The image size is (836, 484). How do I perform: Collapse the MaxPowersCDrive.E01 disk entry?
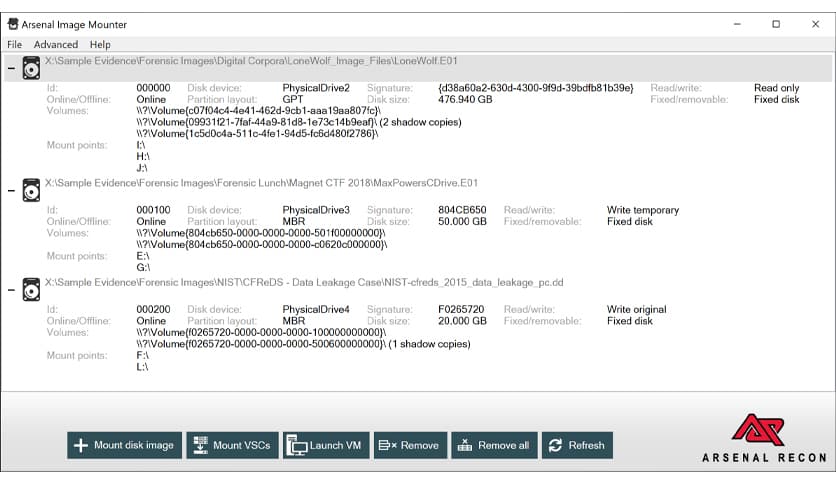coord(11,190)
